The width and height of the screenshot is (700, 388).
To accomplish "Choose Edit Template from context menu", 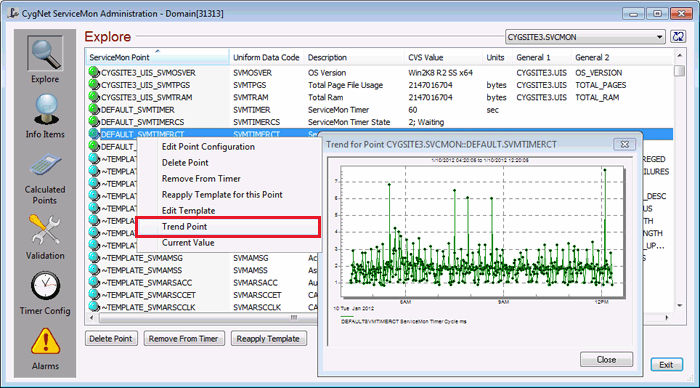I will 188,211.
